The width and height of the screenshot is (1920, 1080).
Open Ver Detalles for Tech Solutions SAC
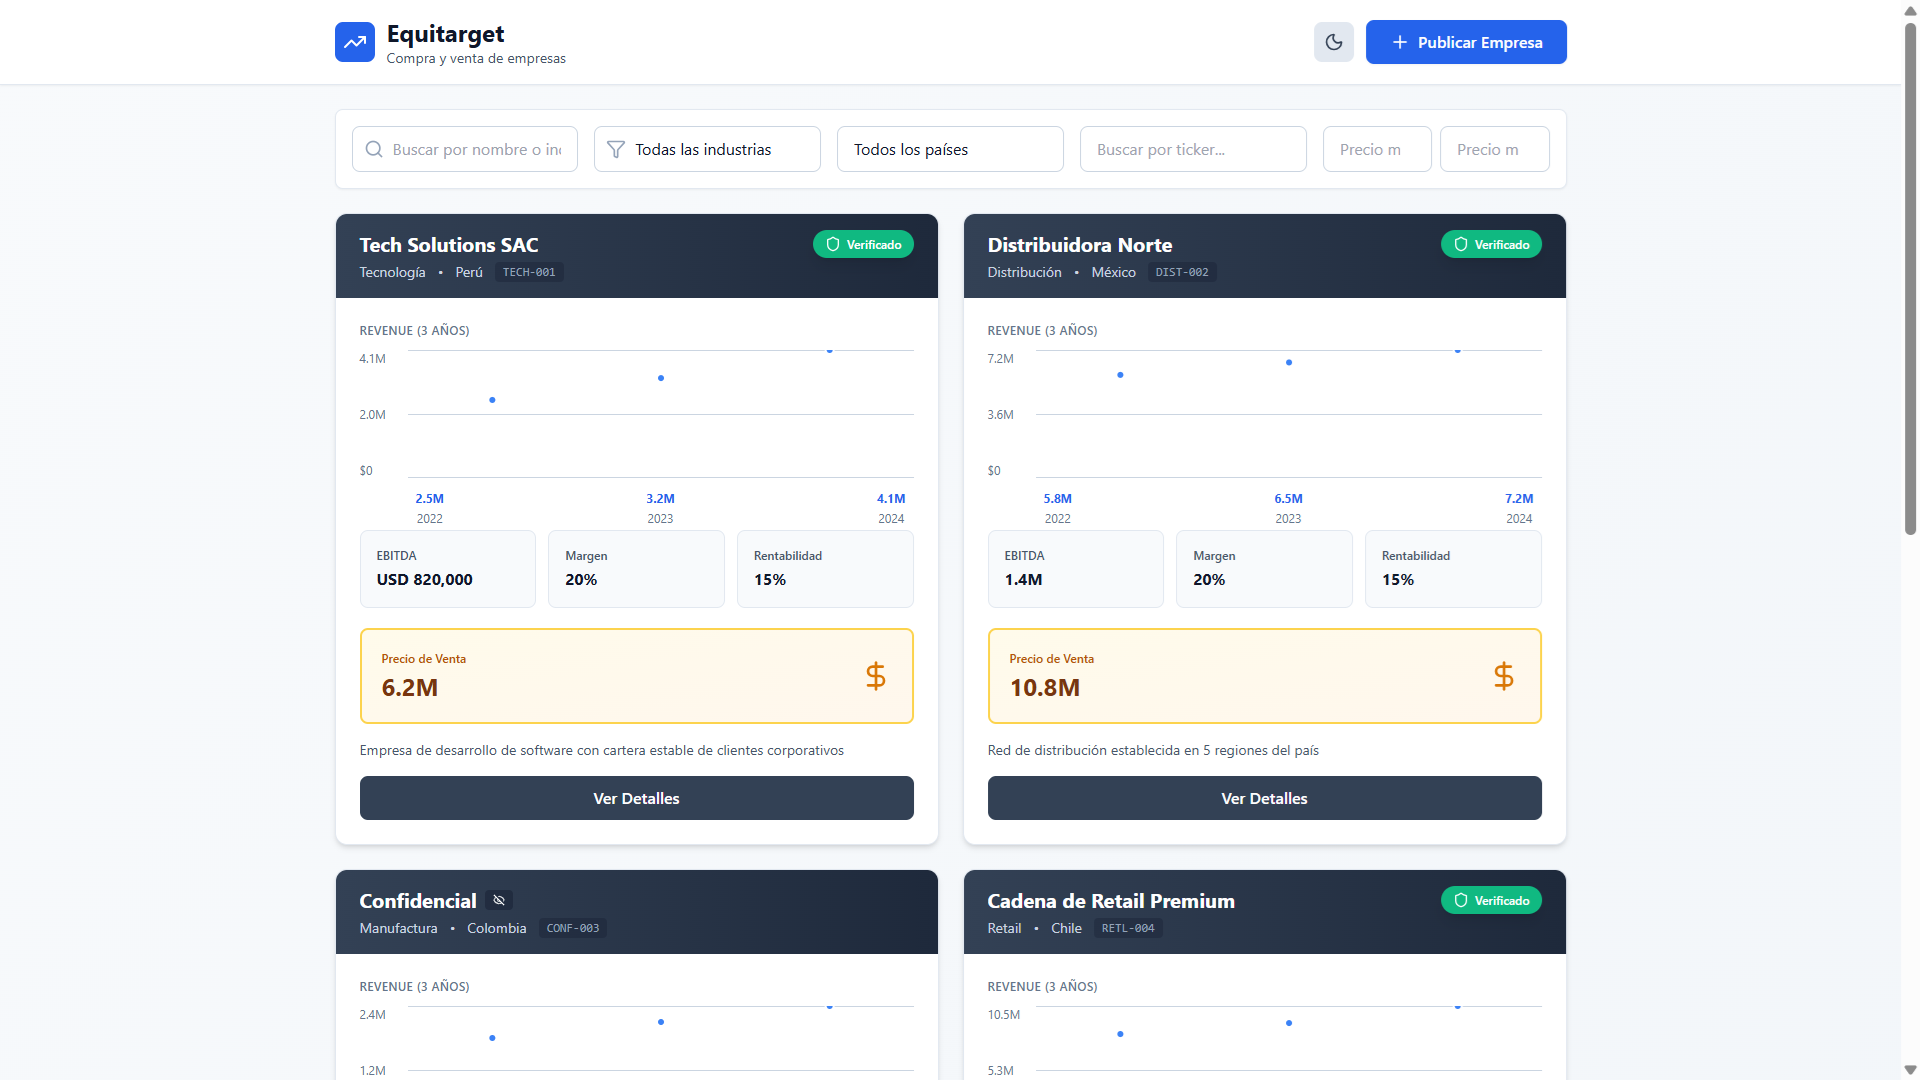click(x=636, y=798)
